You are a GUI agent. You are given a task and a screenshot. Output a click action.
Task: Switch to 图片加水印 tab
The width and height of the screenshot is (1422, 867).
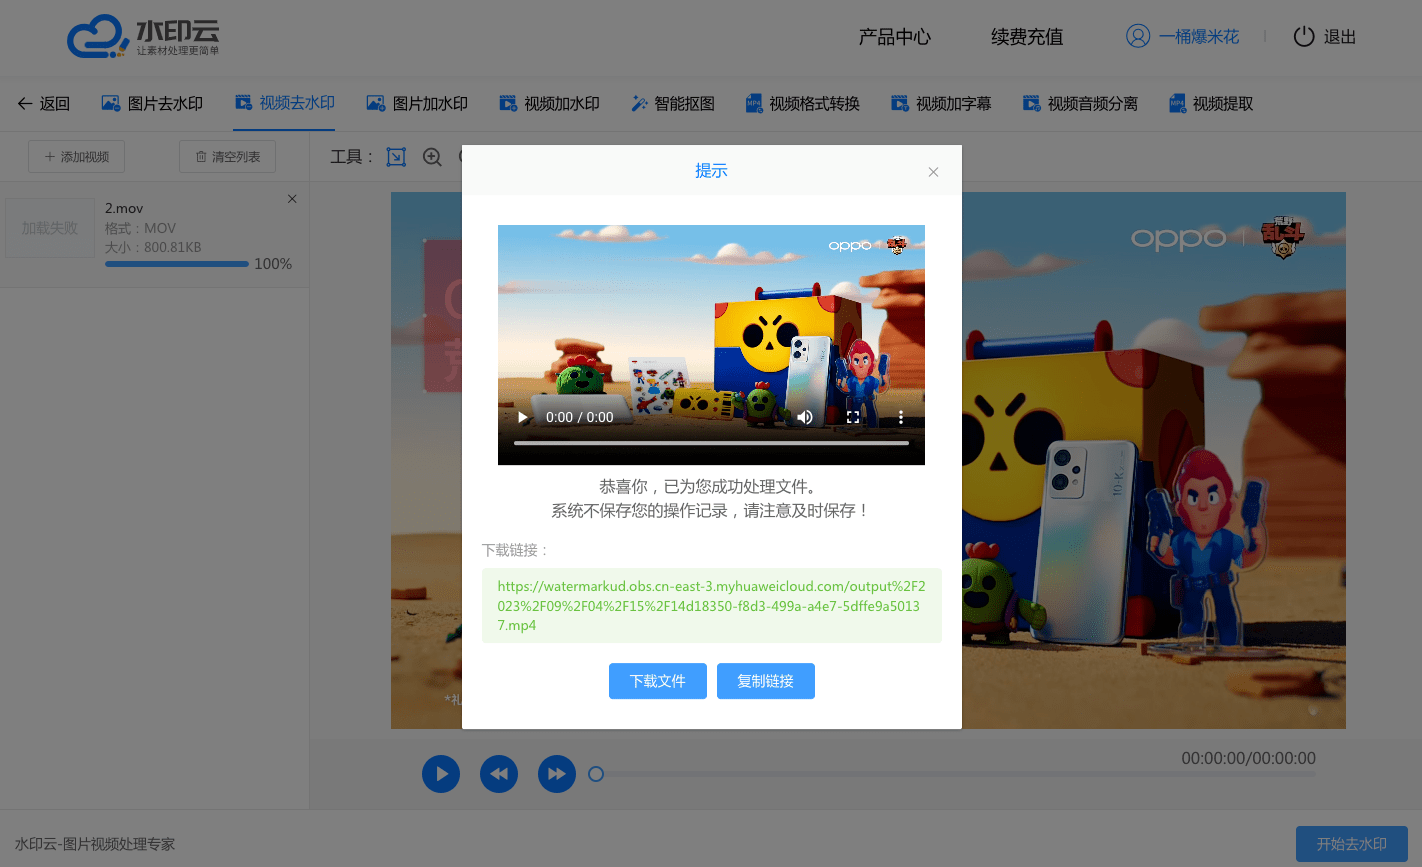418,103
